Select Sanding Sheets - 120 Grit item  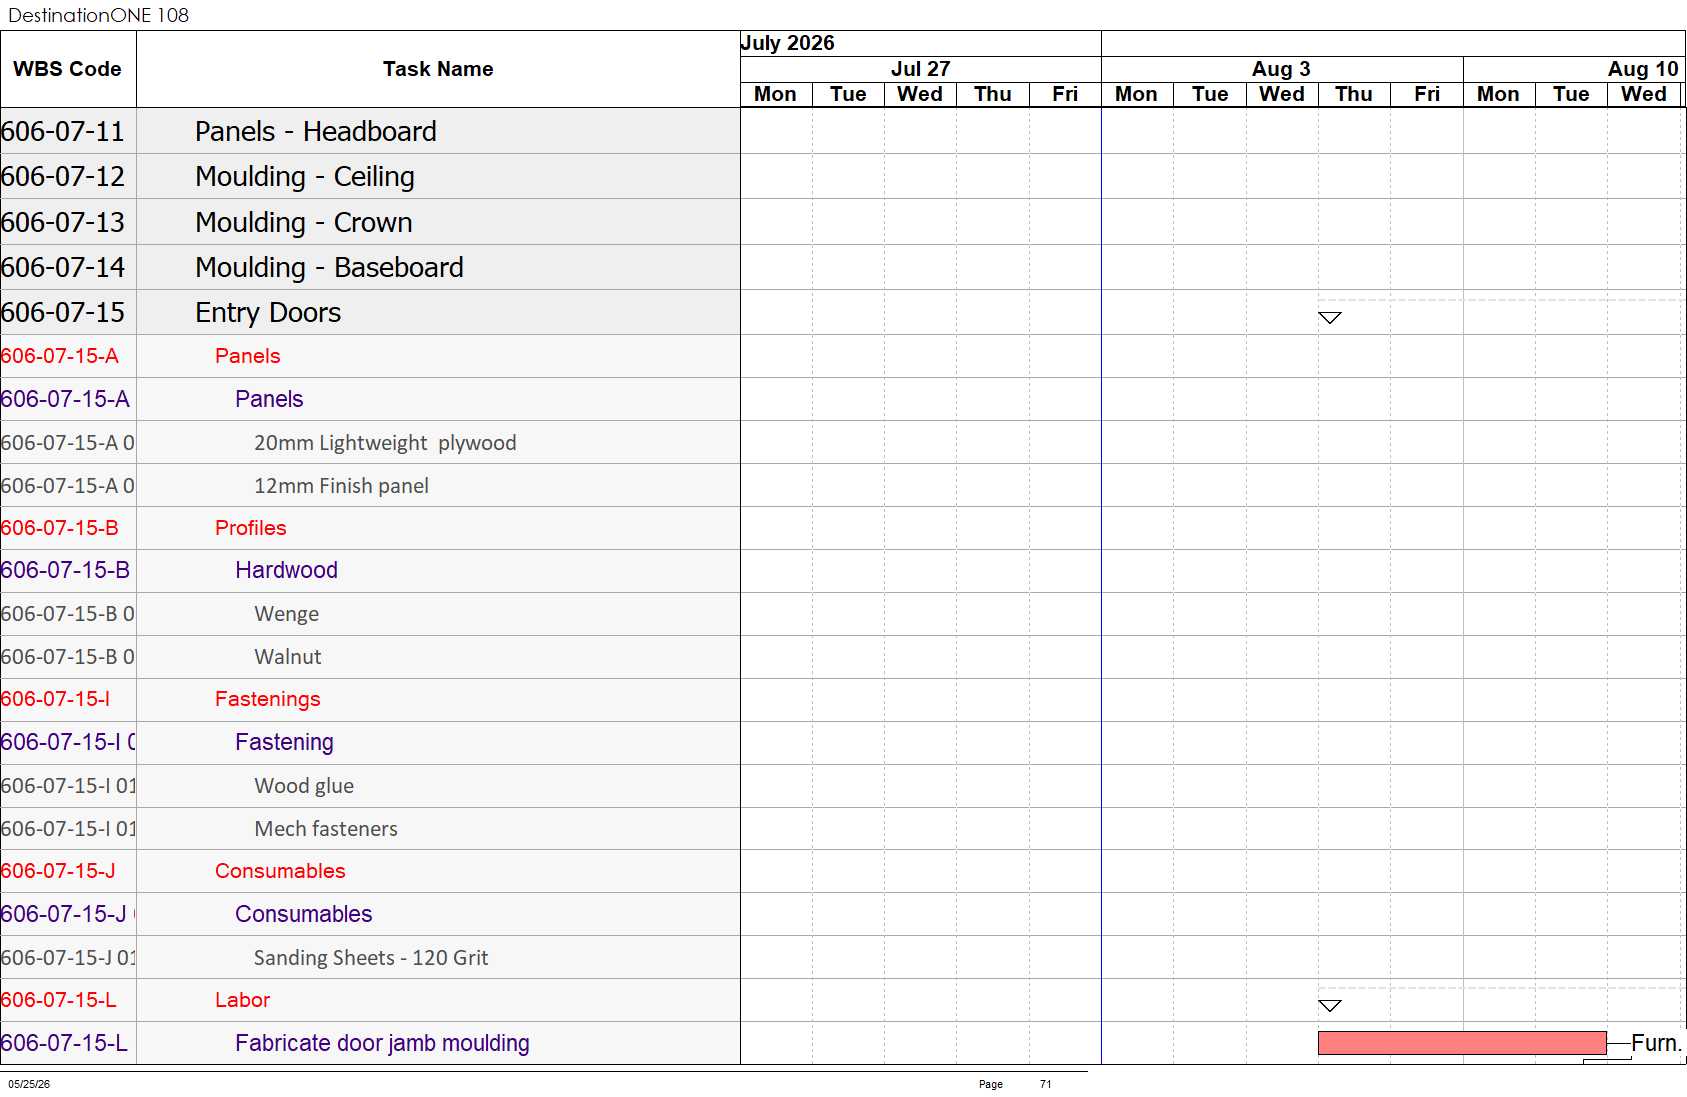pyautogui.click(x=371, y=958)
